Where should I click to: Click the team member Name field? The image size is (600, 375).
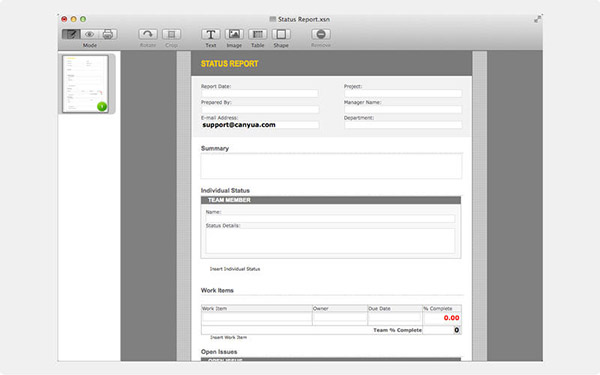330,218
